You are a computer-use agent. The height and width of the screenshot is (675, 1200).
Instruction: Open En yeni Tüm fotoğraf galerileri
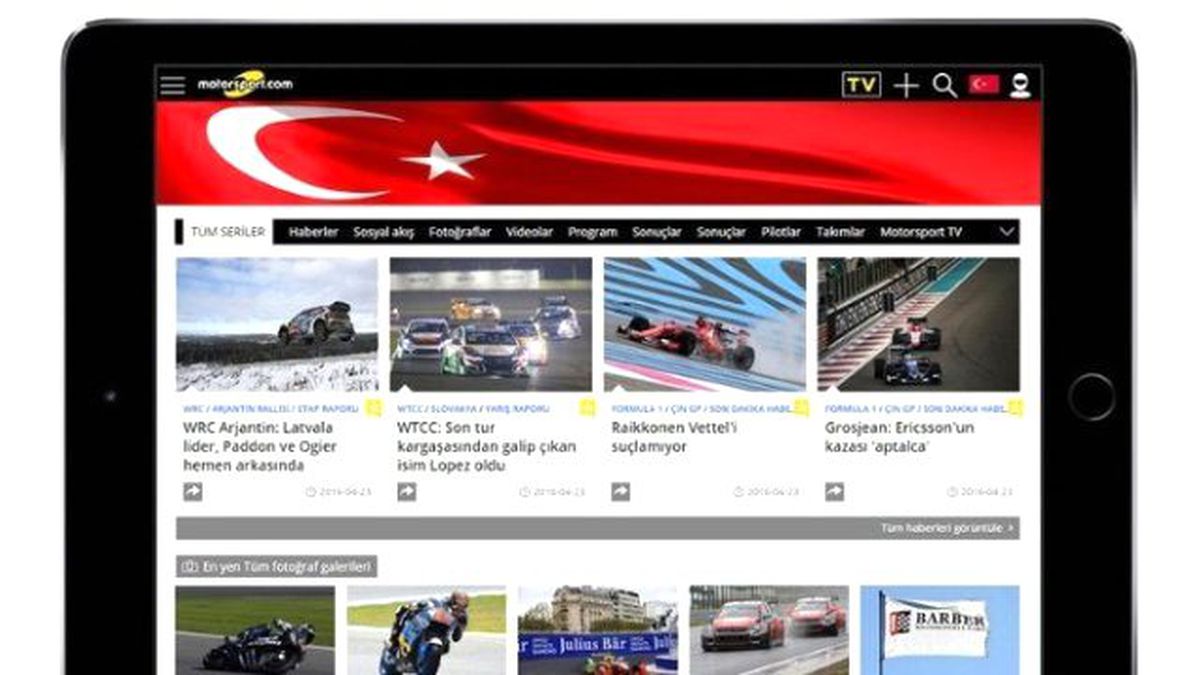click(x=277, y=566)
